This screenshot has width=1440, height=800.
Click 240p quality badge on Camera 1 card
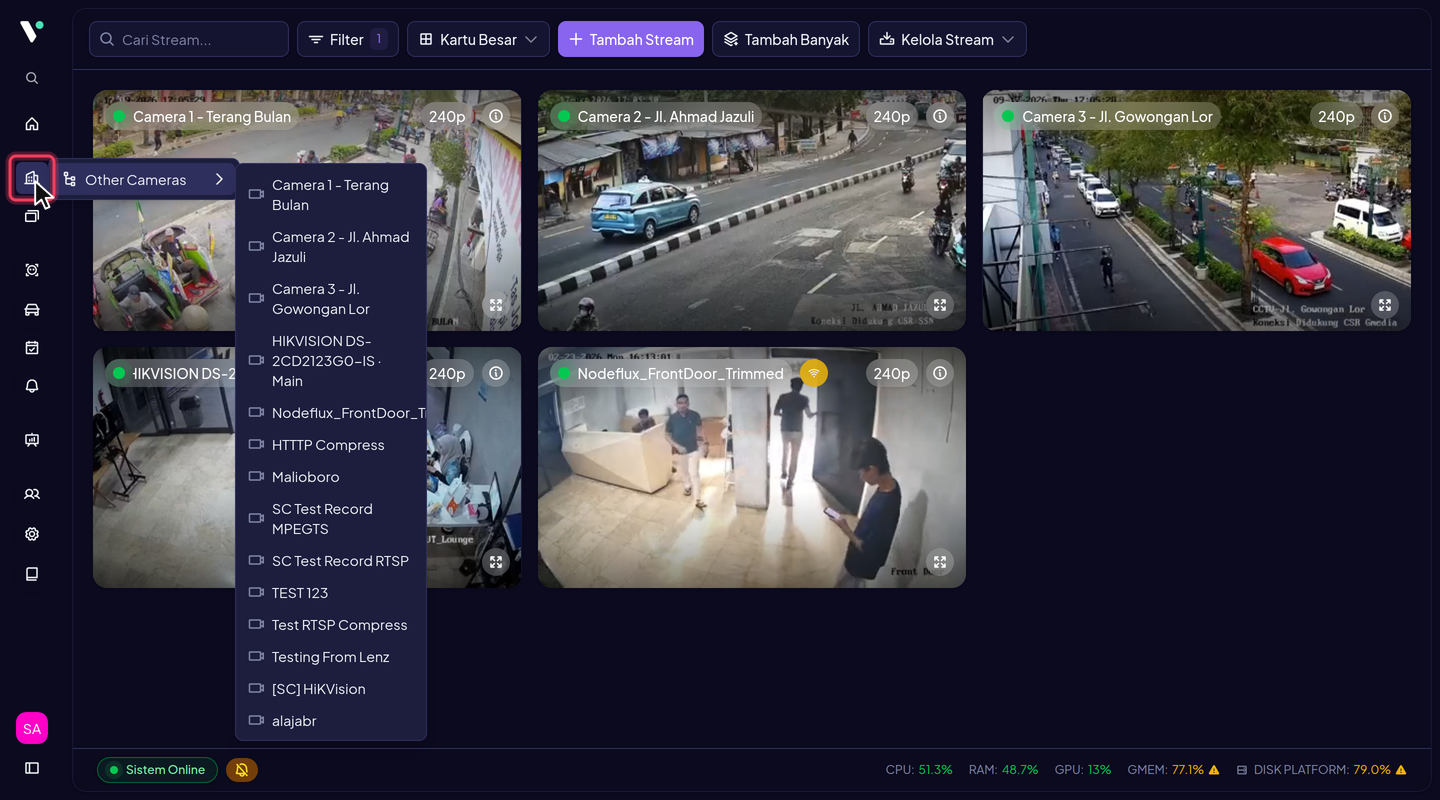point(447,117)
